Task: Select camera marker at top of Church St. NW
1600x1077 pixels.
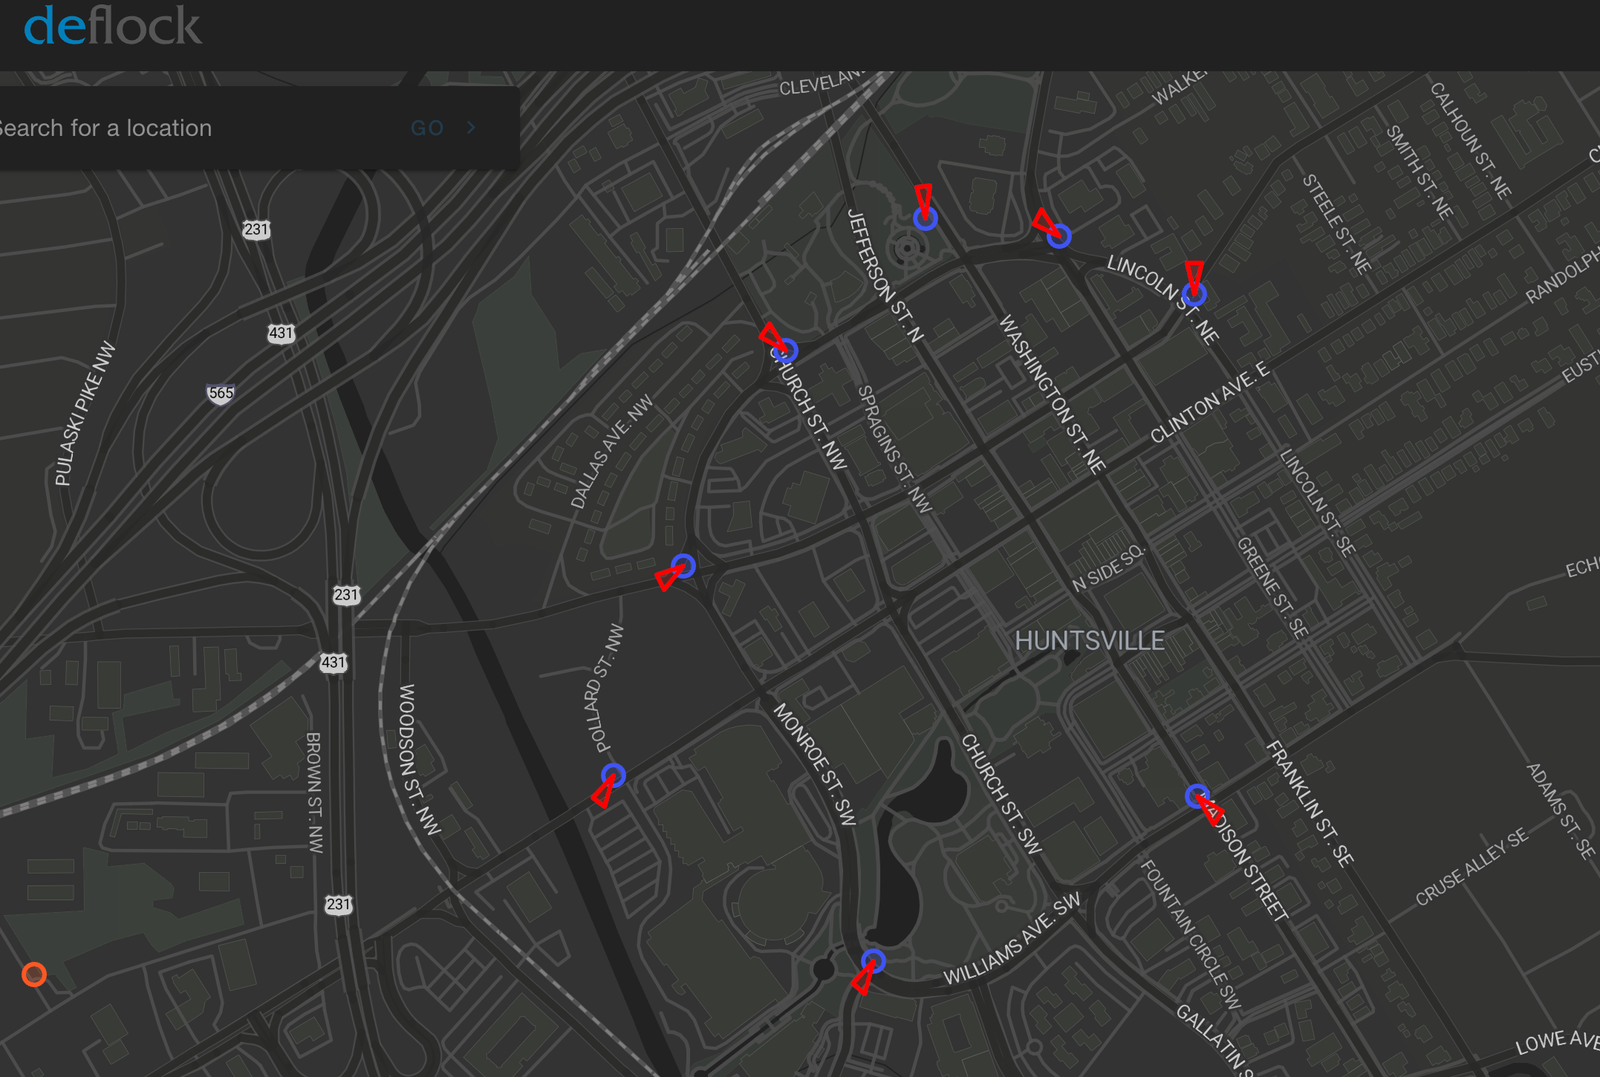Action: 786,350
